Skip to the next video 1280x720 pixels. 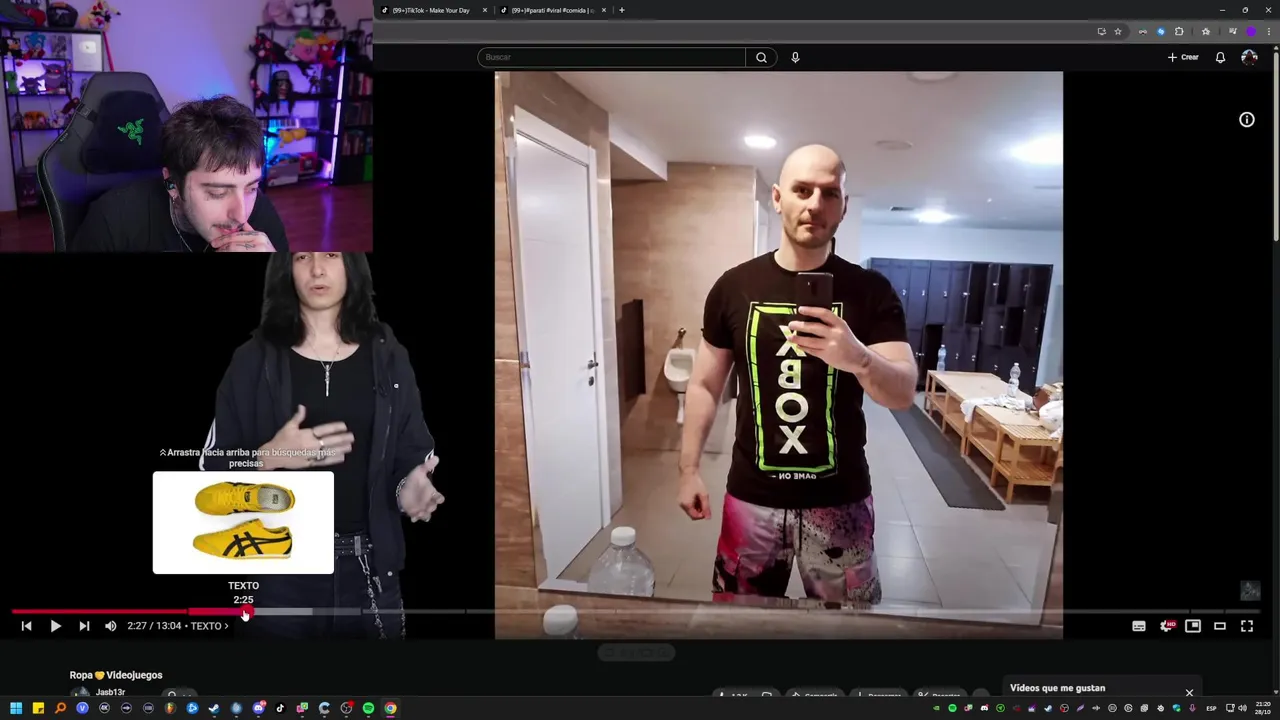[84, 626]
